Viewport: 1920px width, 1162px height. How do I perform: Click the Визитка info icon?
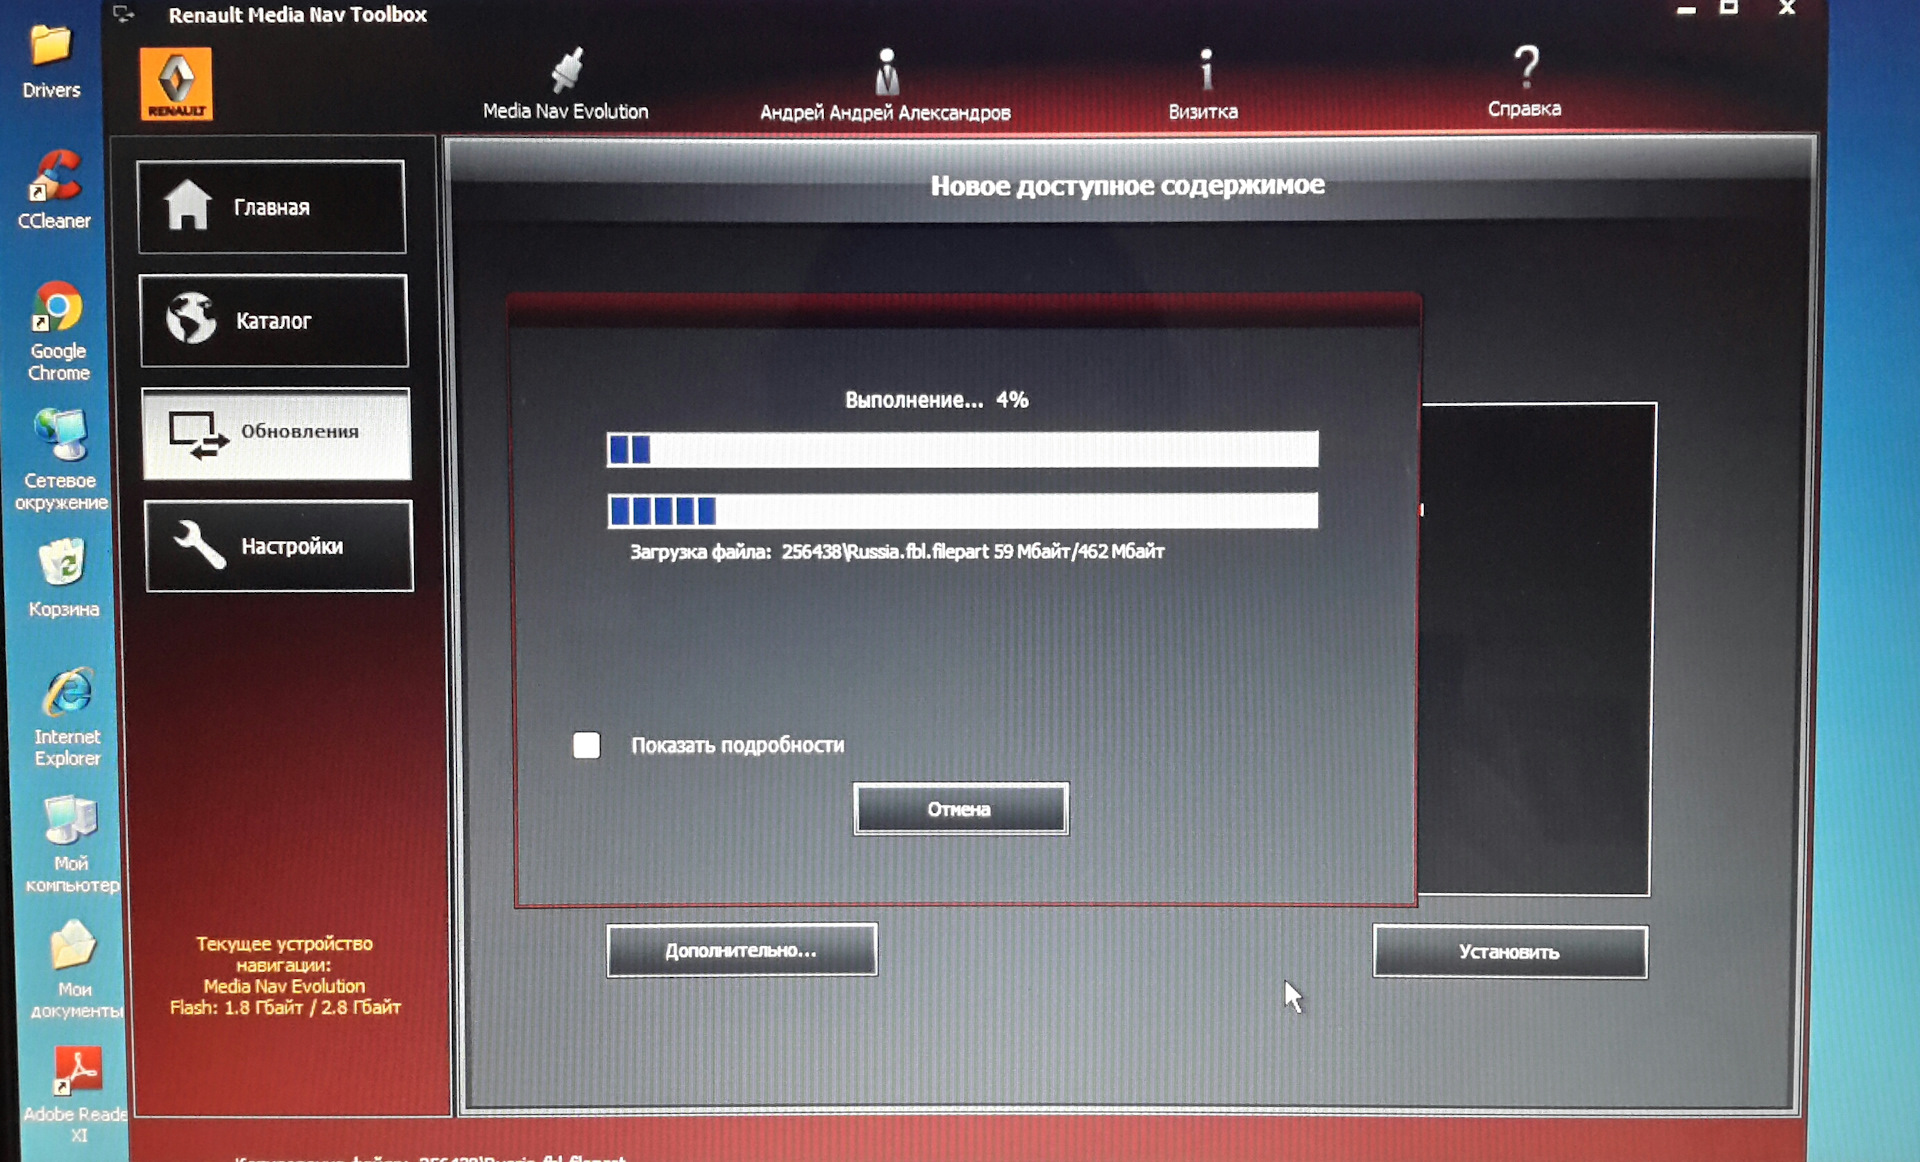tap(1205, 72)
